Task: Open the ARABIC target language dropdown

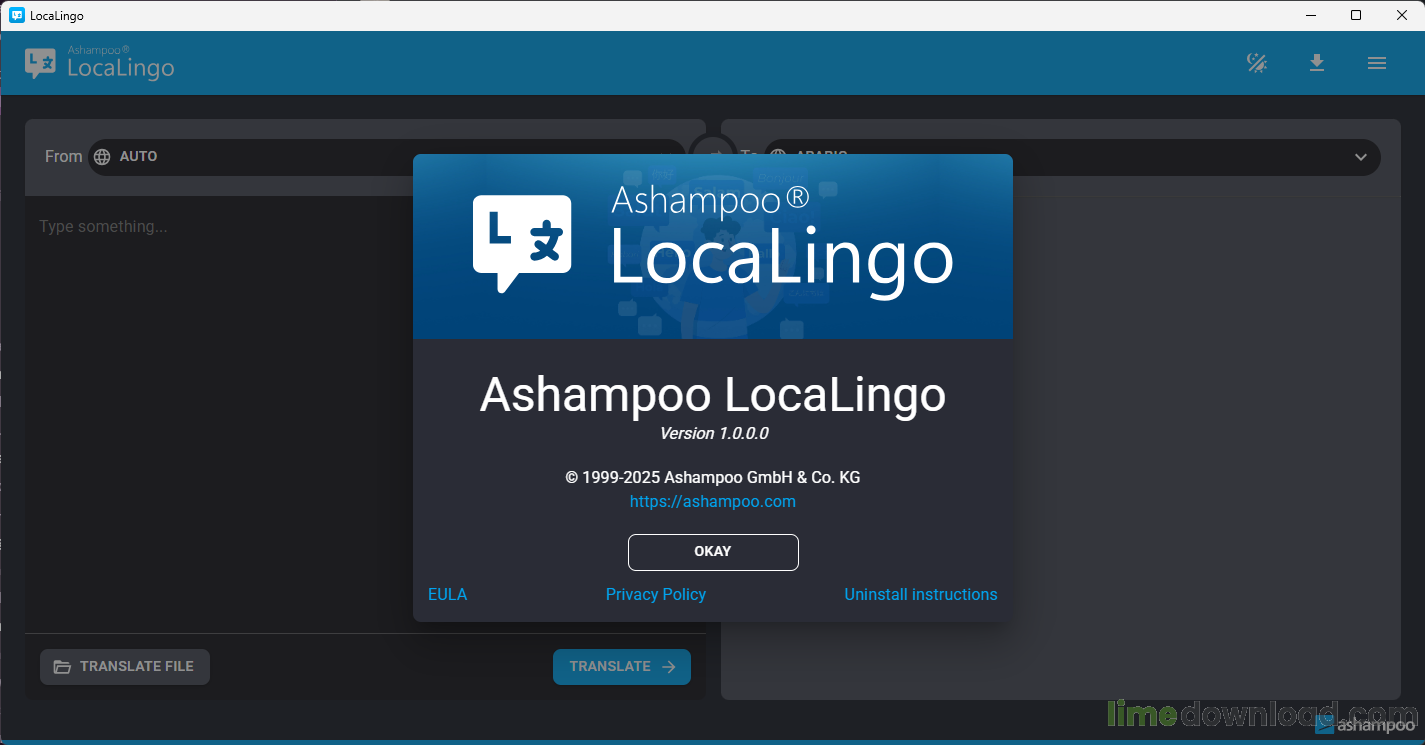Action: [1070, 157]
